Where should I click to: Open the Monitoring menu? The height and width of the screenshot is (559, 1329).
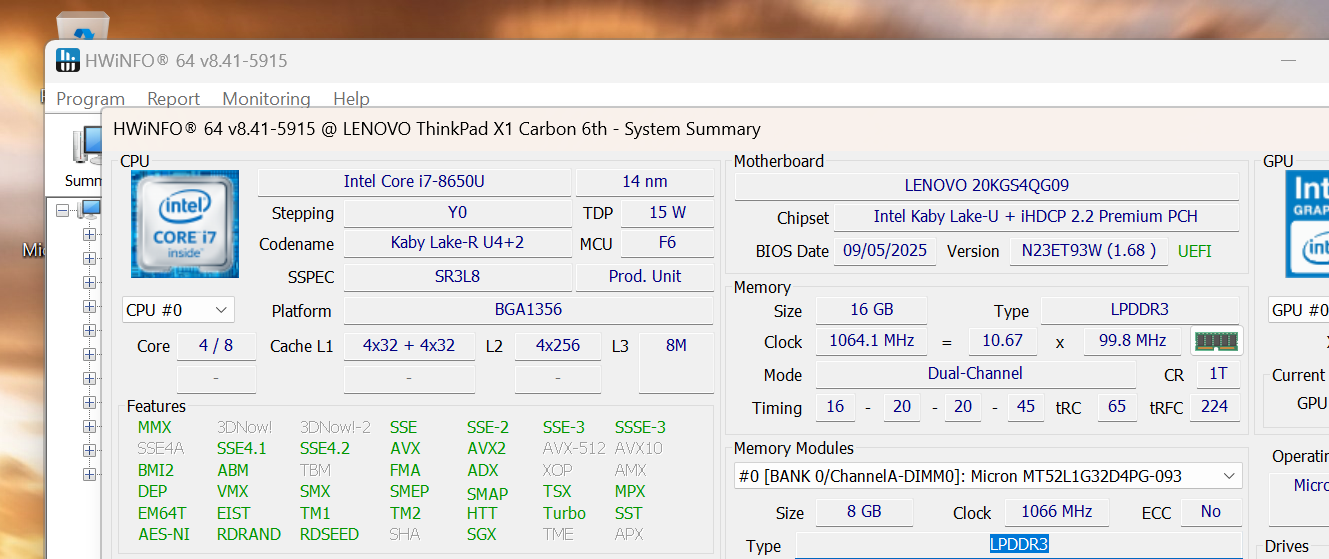(266, 99)
